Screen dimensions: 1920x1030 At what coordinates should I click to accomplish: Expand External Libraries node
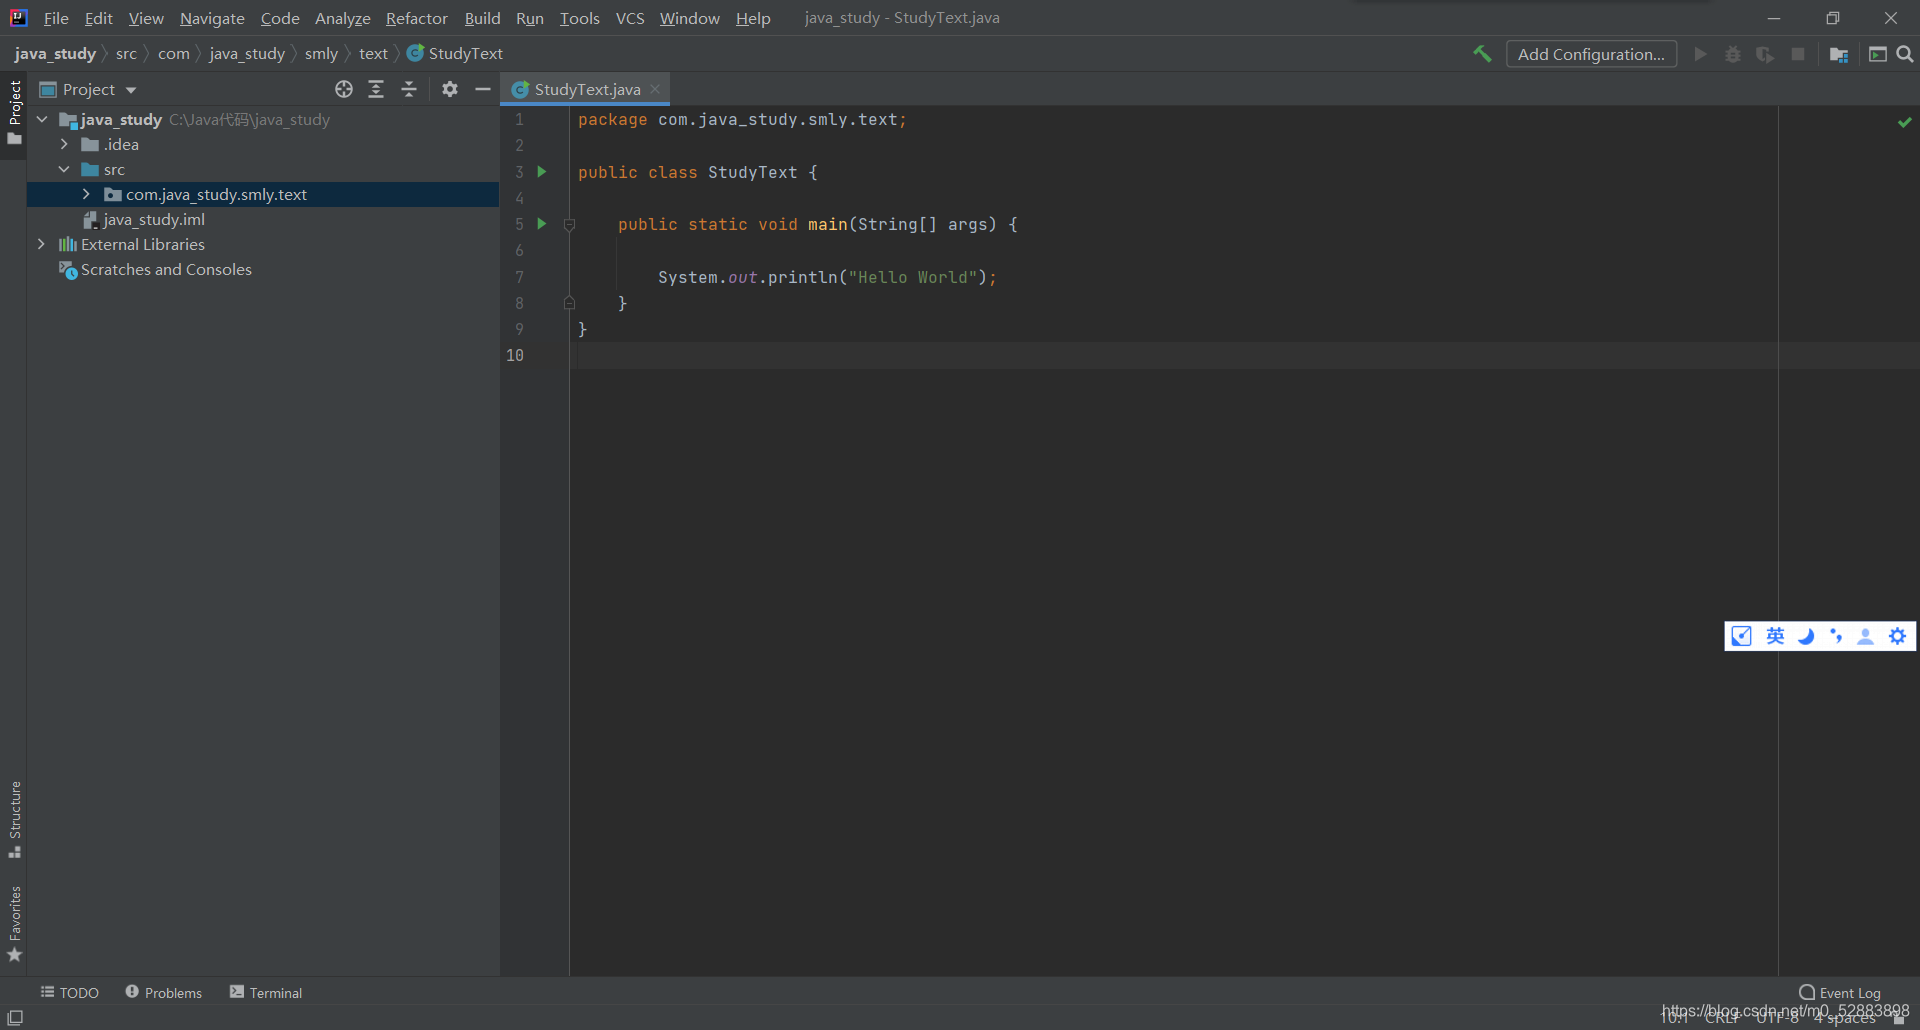(x=41, y=244)
